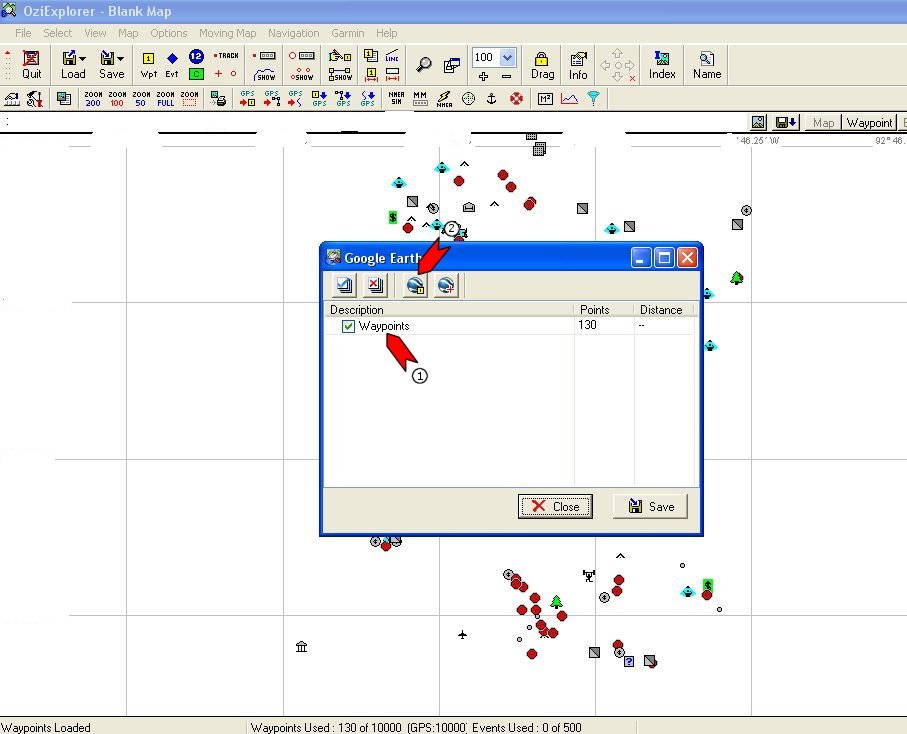
Task: Click the Zoom Full icon
Action: [x=165, y=98]
